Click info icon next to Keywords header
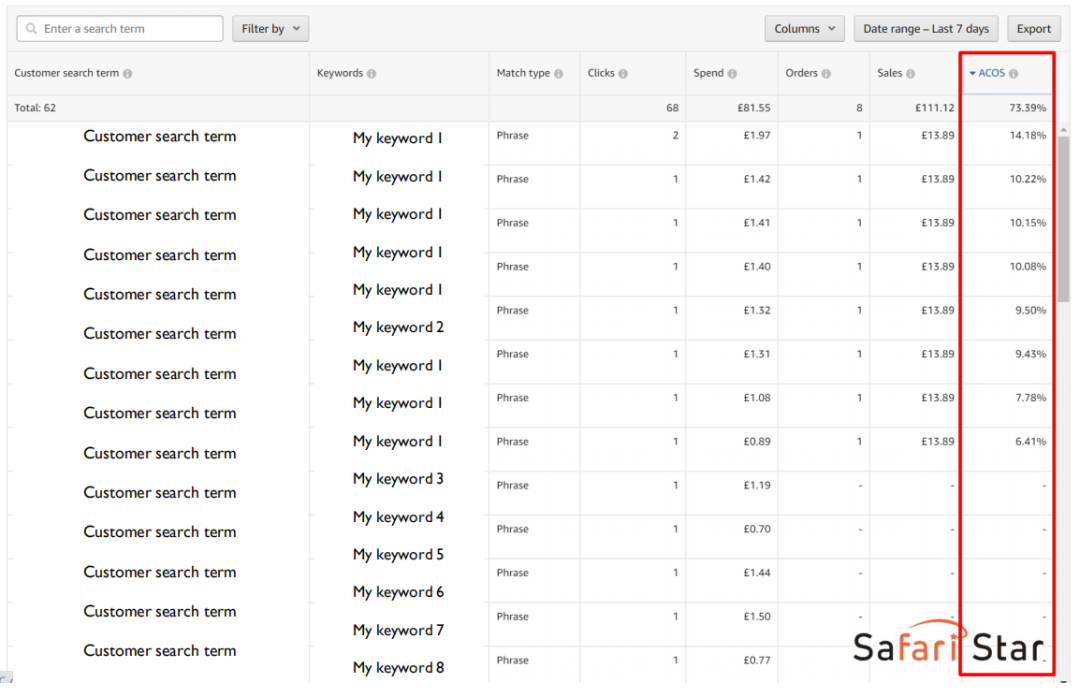Image resolution: width=1080 pixels, height=697 pixels. coord(372,74)
